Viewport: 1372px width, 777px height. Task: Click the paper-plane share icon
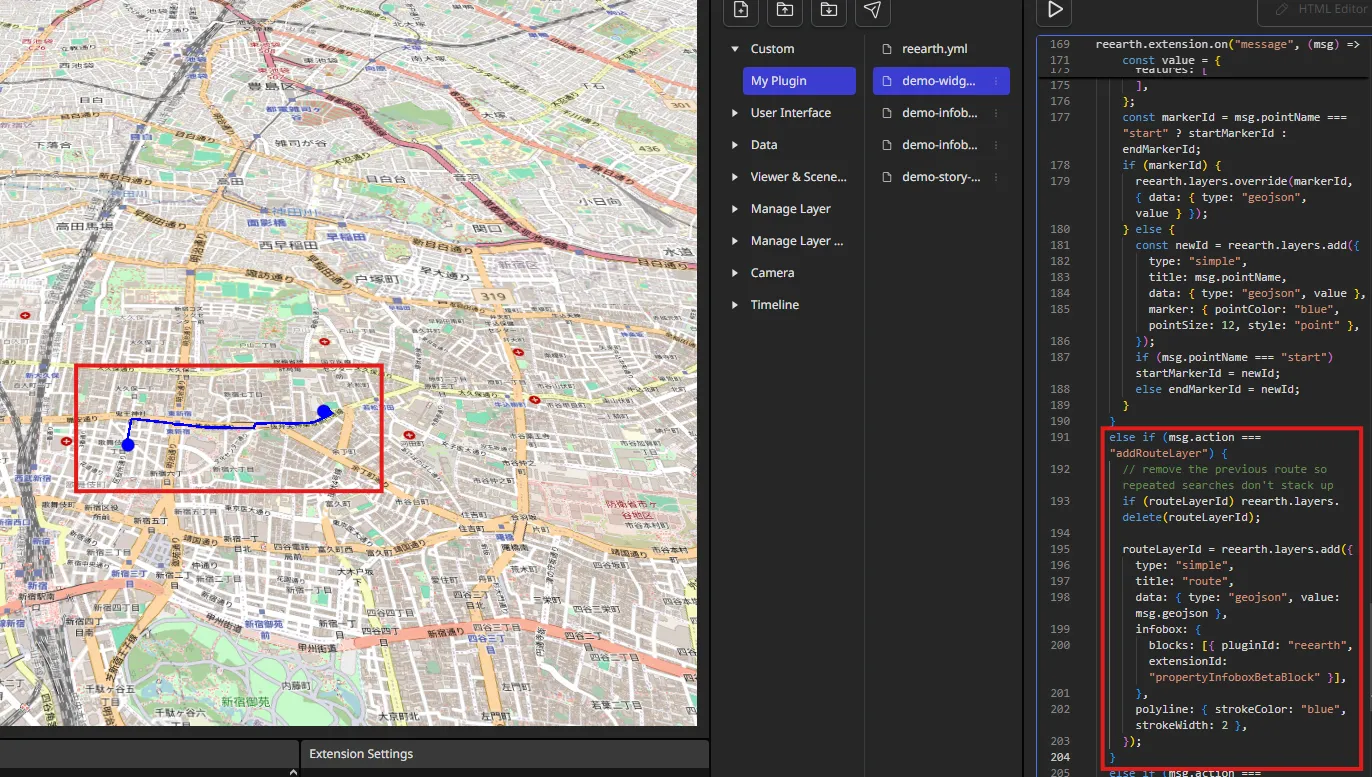pos(873,9)
